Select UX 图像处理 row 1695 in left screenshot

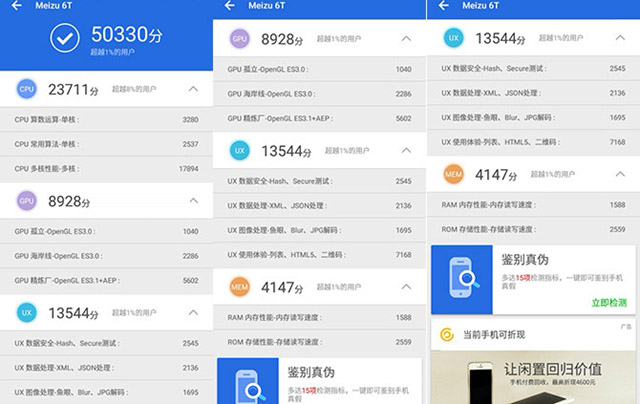[107, 392]
